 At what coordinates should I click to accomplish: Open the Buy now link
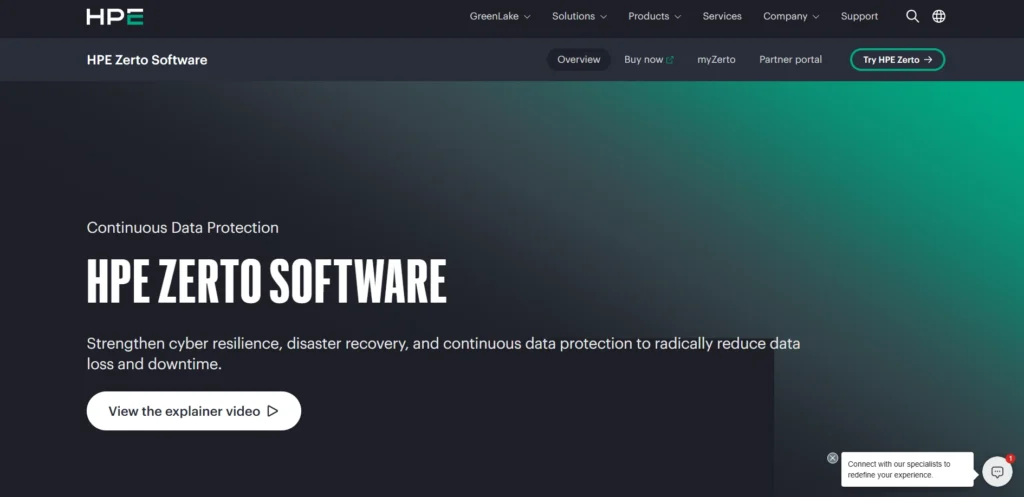(648, 59)
